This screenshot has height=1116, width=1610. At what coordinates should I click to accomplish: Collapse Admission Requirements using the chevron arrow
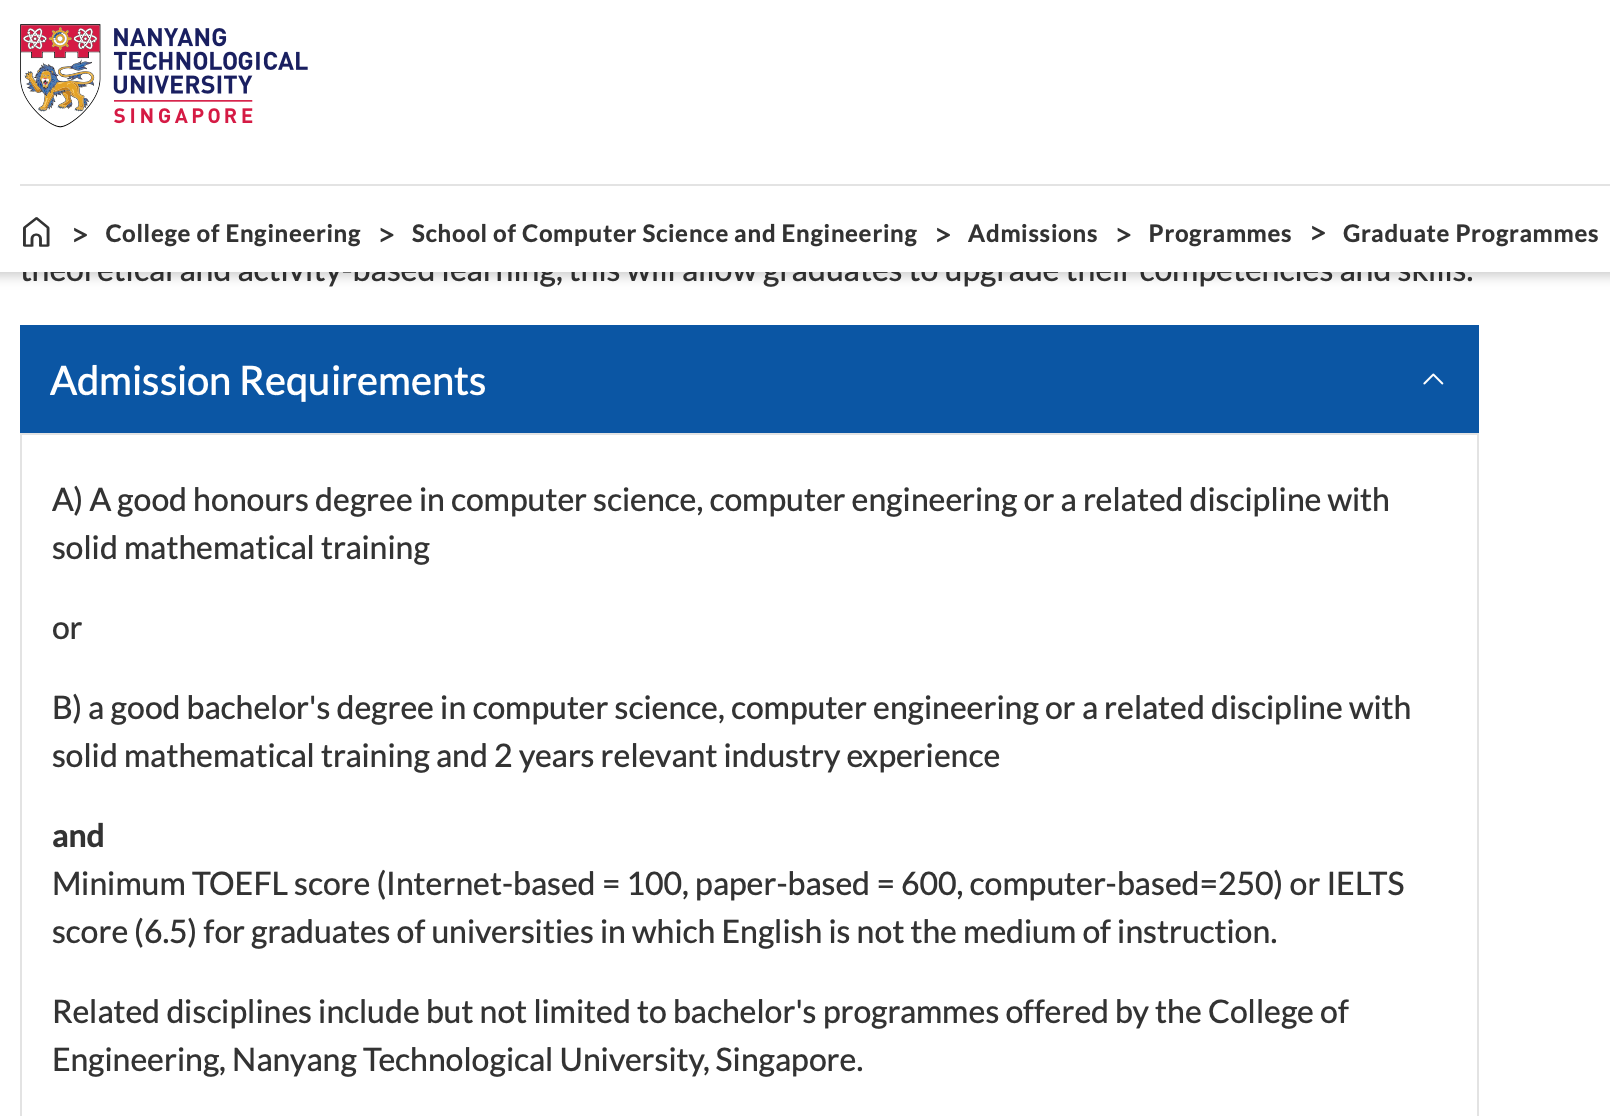point(1433,379)
